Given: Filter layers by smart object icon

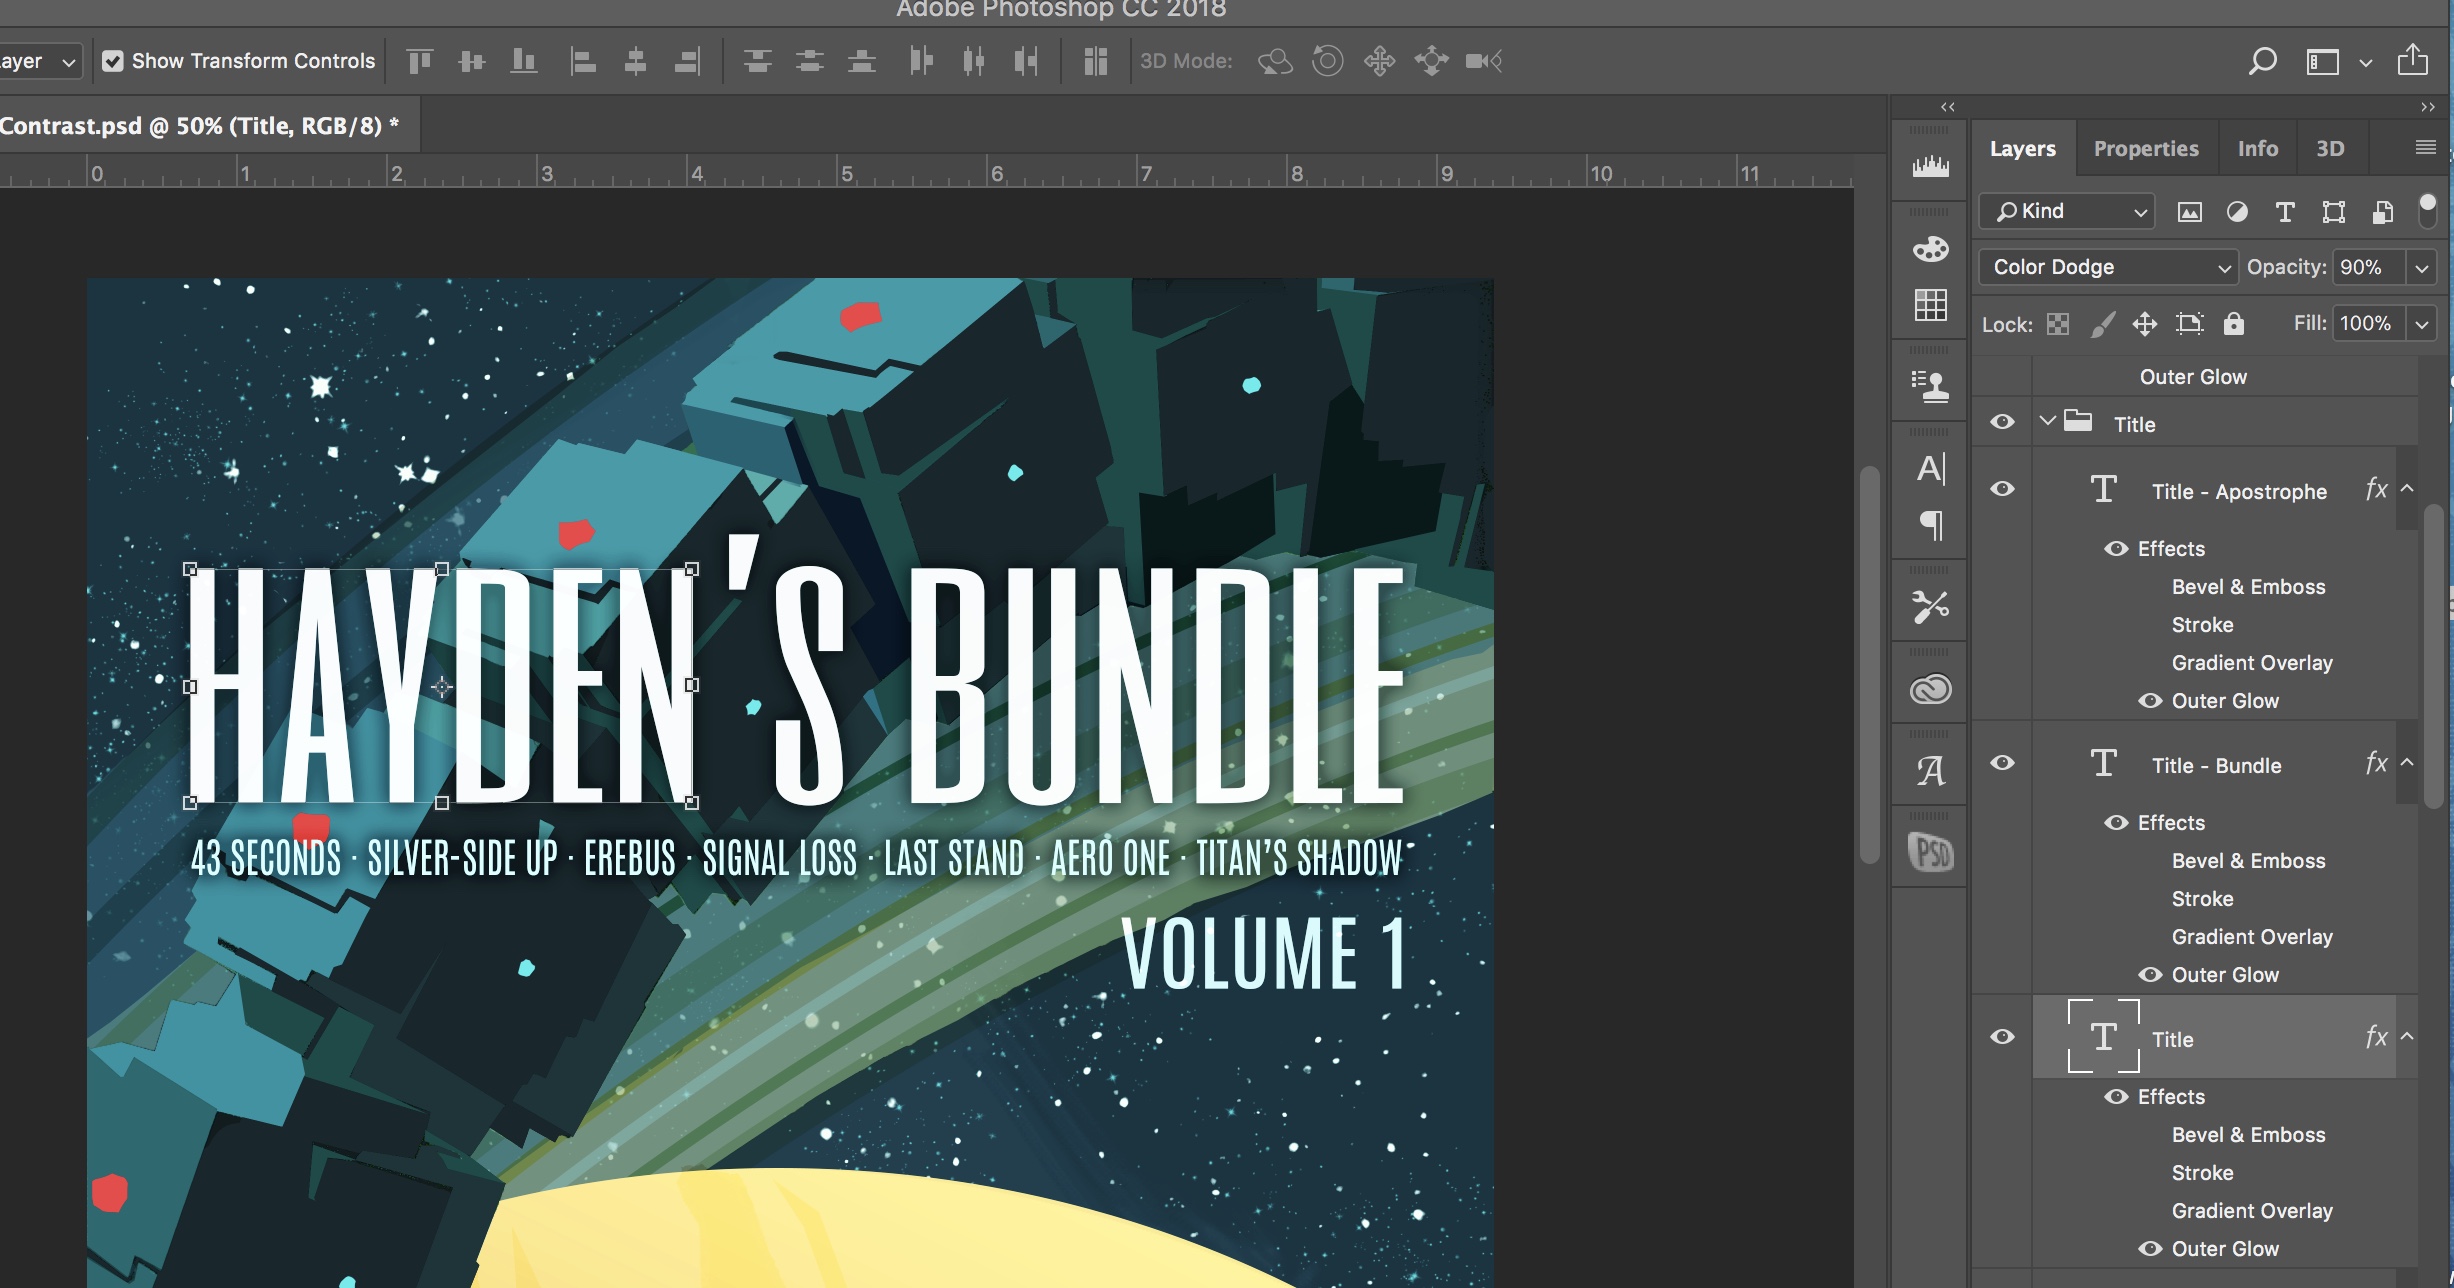Looking at the screenshot, I should pos(2382,212).
